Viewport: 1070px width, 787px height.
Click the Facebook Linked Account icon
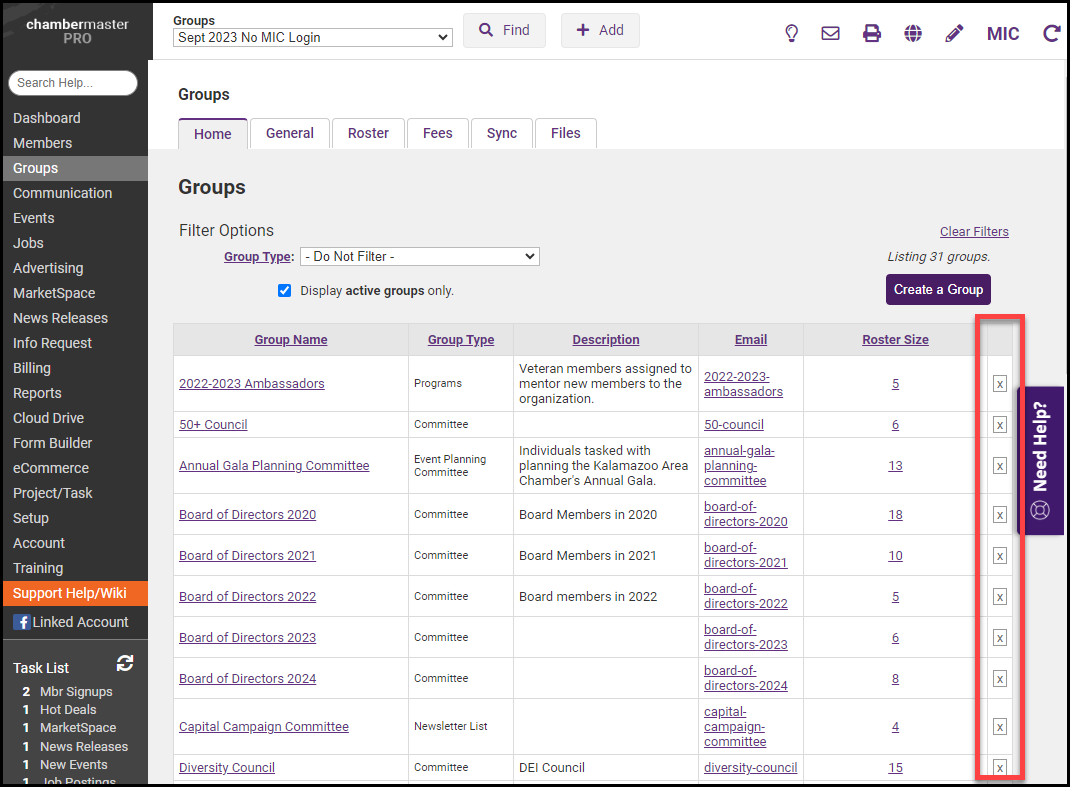[x=21, y=622]
